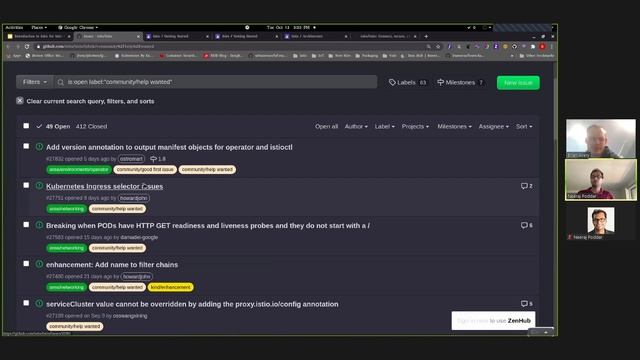
Task: Switch to the 'Istio / Architecture' tab
Action: (316, 36)
